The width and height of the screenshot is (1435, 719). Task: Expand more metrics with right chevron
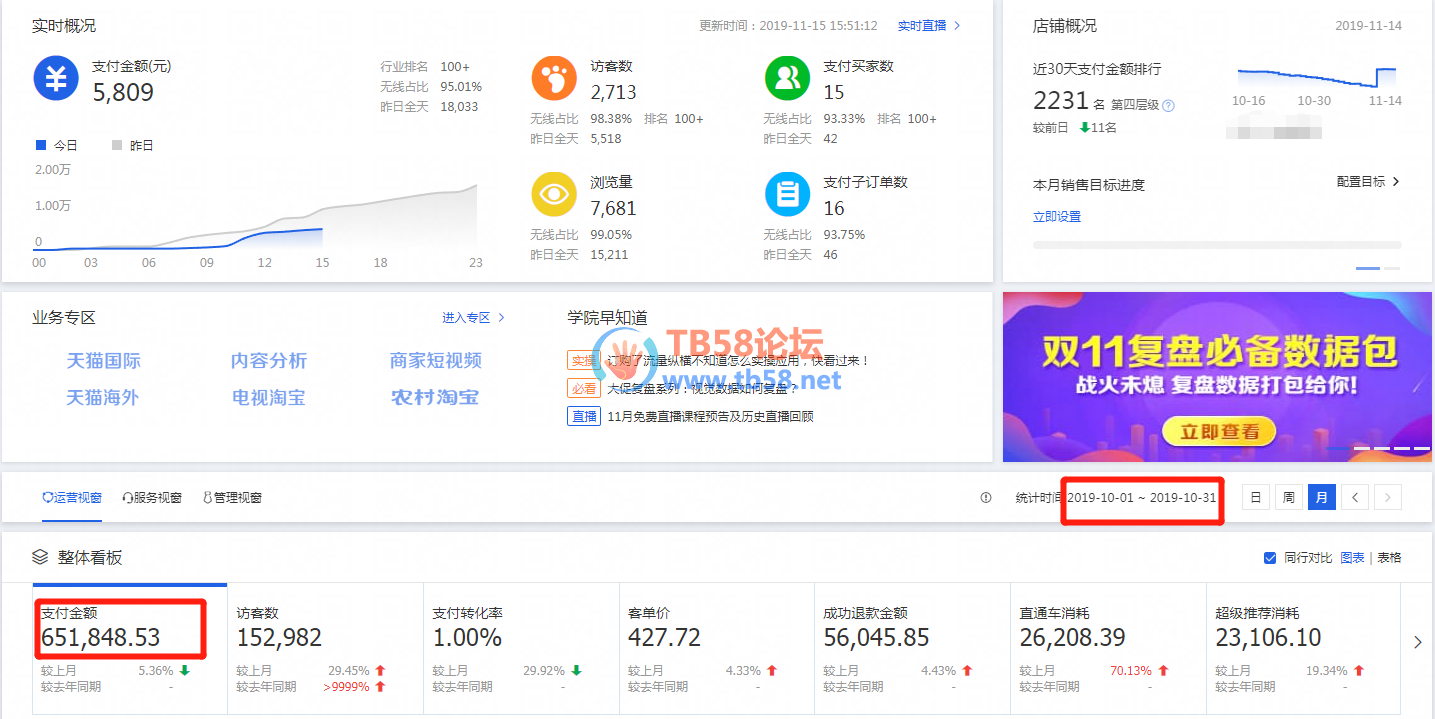click(1418, 643)
